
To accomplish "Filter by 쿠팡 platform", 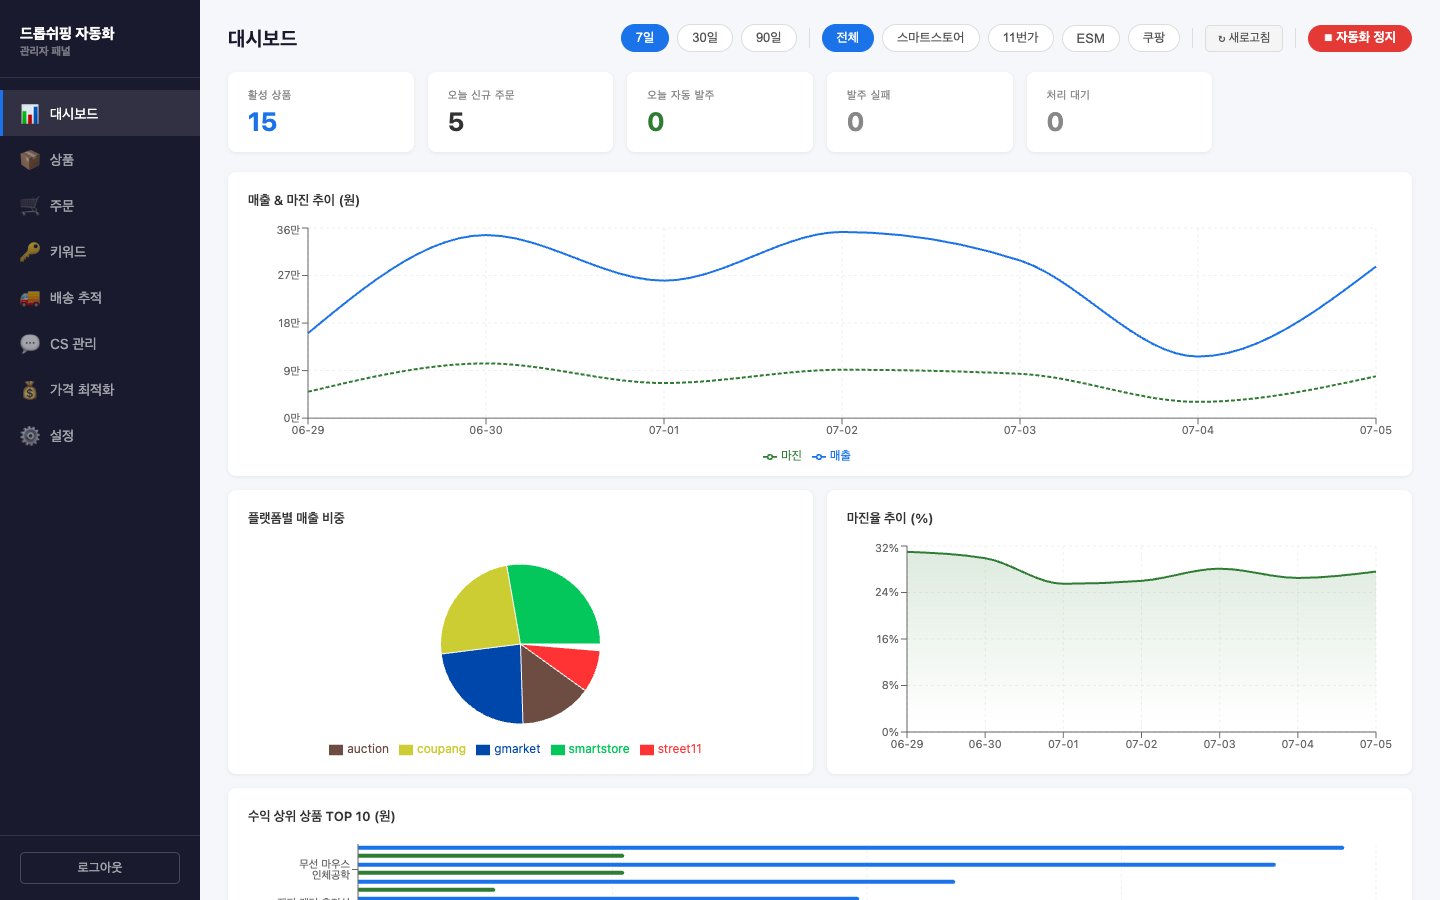I will (x=1154, y=38).
